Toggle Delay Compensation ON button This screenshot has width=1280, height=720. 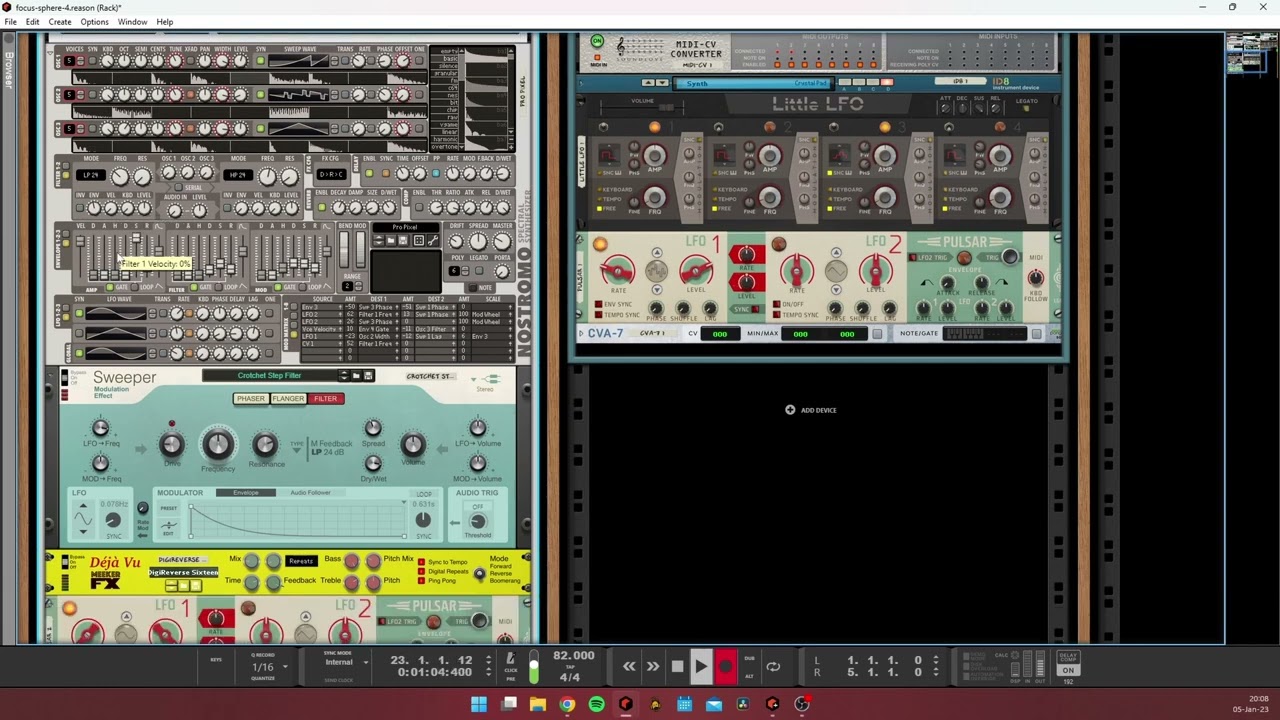[x=1068, y=673]
